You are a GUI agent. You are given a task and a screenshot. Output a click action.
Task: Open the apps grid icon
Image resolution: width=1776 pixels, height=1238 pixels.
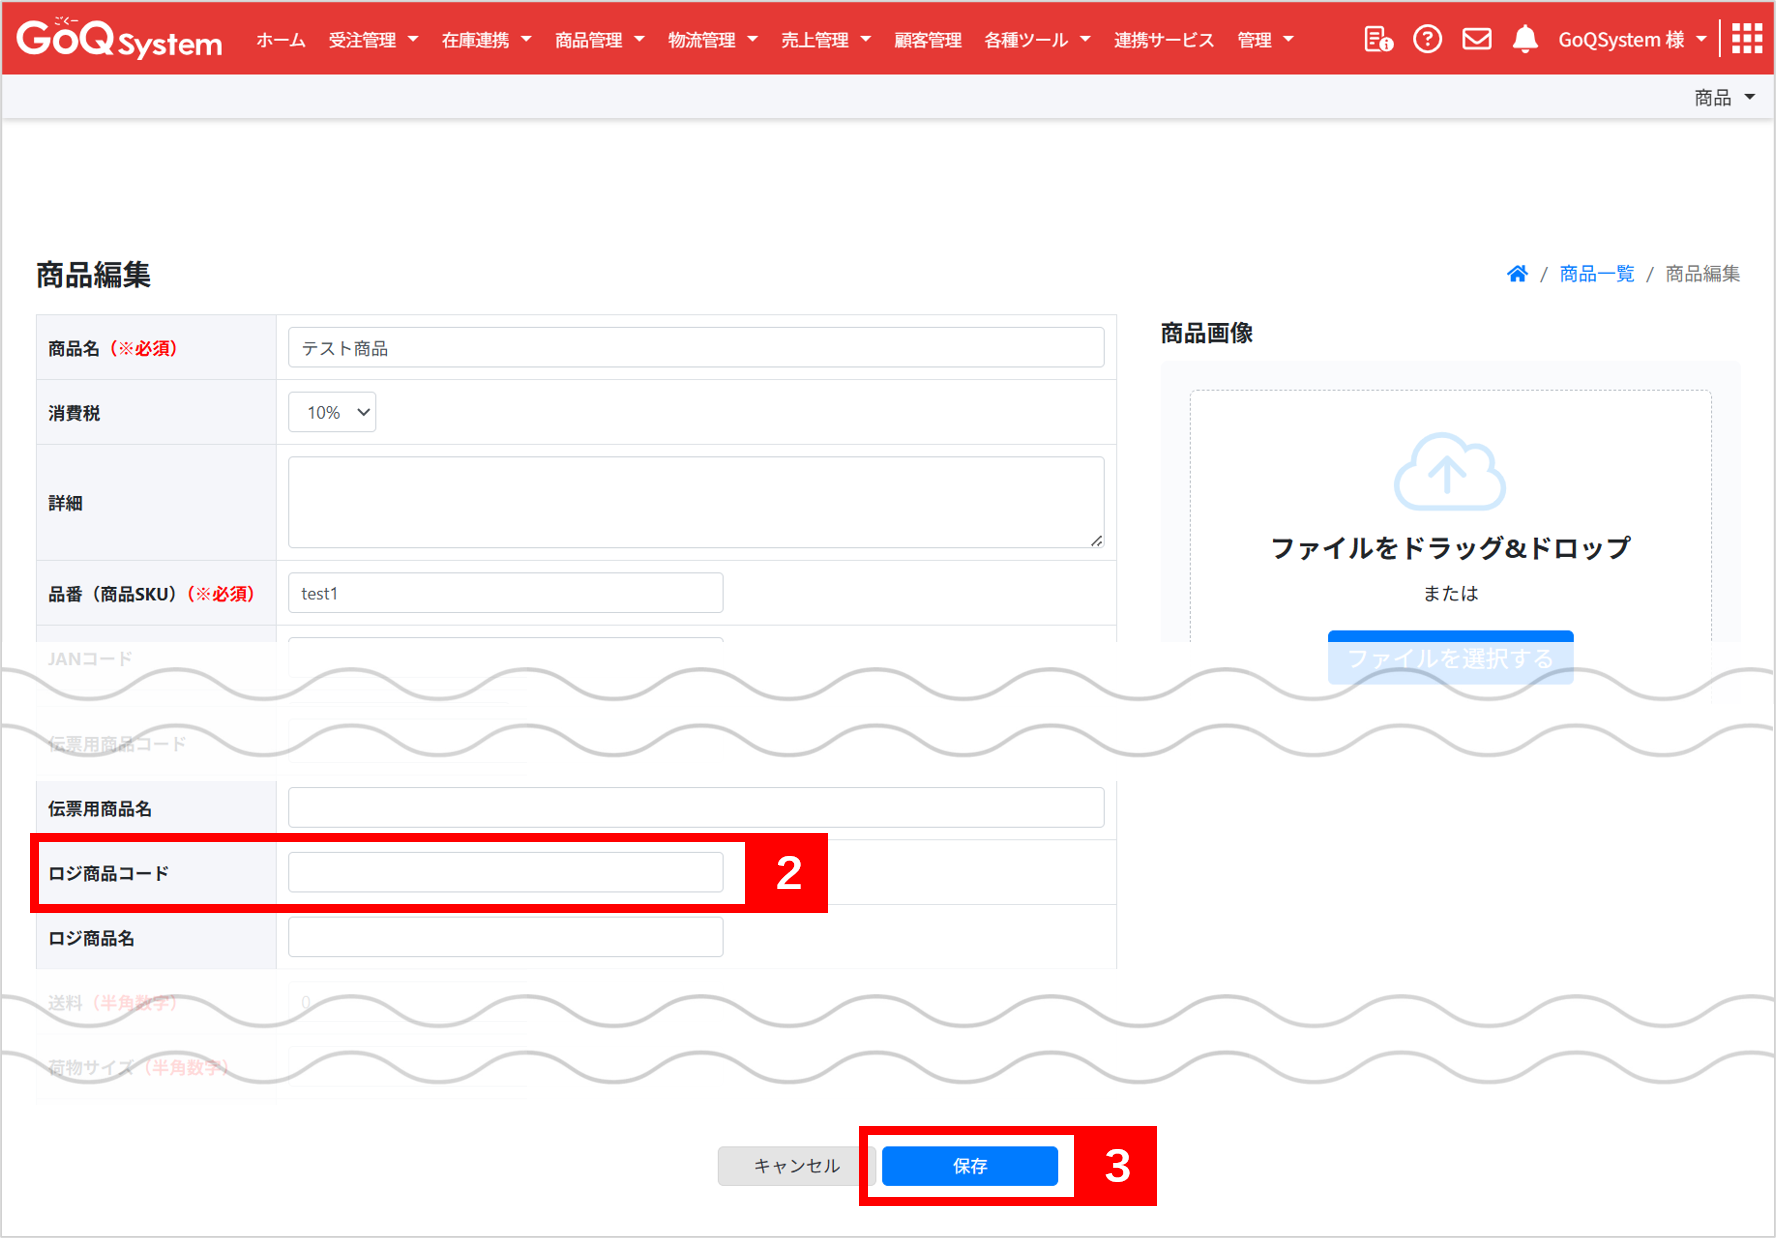[x=1746, y=39]
